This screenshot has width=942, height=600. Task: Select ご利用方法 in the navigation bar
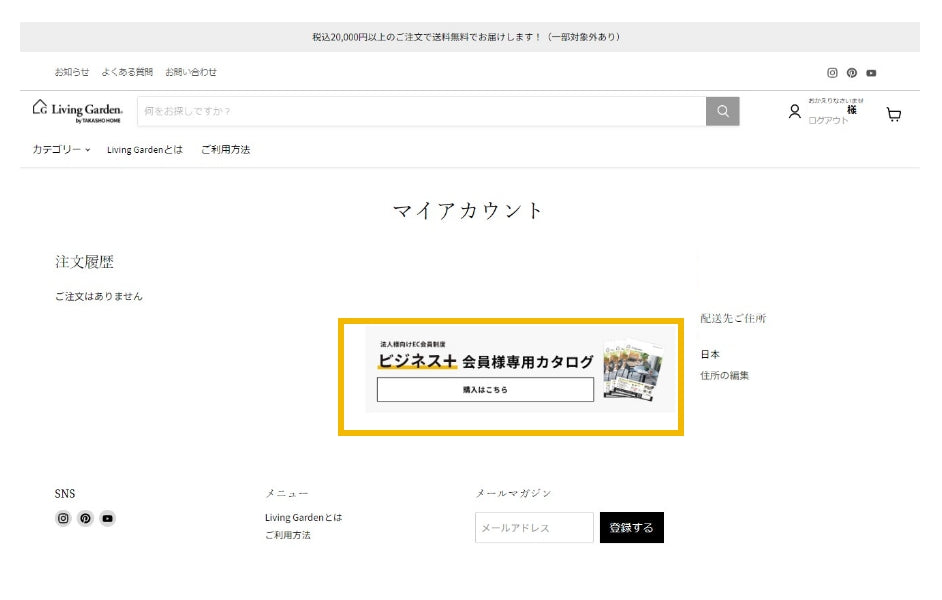pos(225,150)
